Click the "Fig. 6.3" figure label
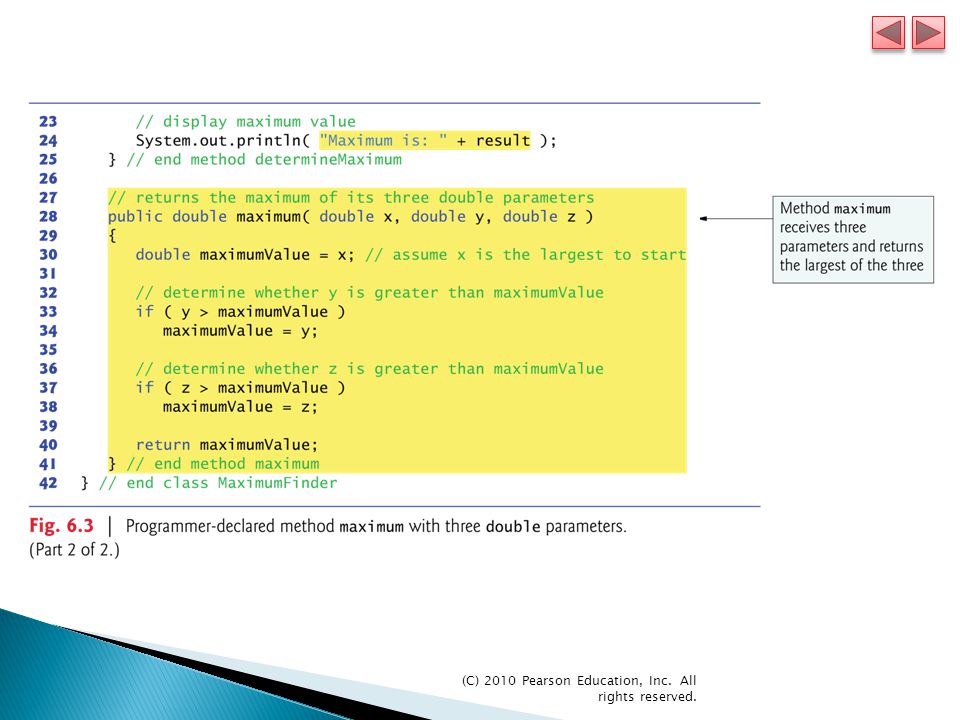Viewport: 960px width, 720px height. tap(61, 526)
